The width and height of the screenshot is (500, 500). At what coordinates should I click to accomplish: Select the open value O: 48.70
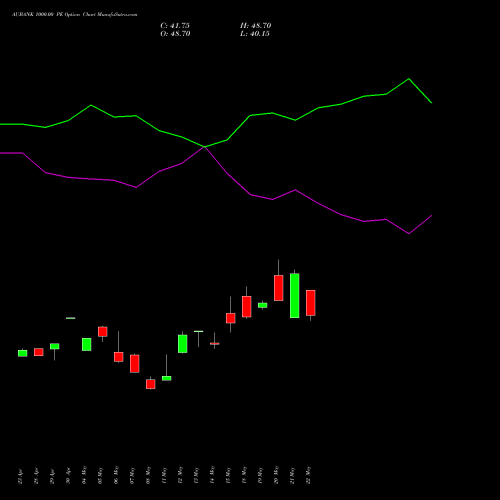pos(175,34)
